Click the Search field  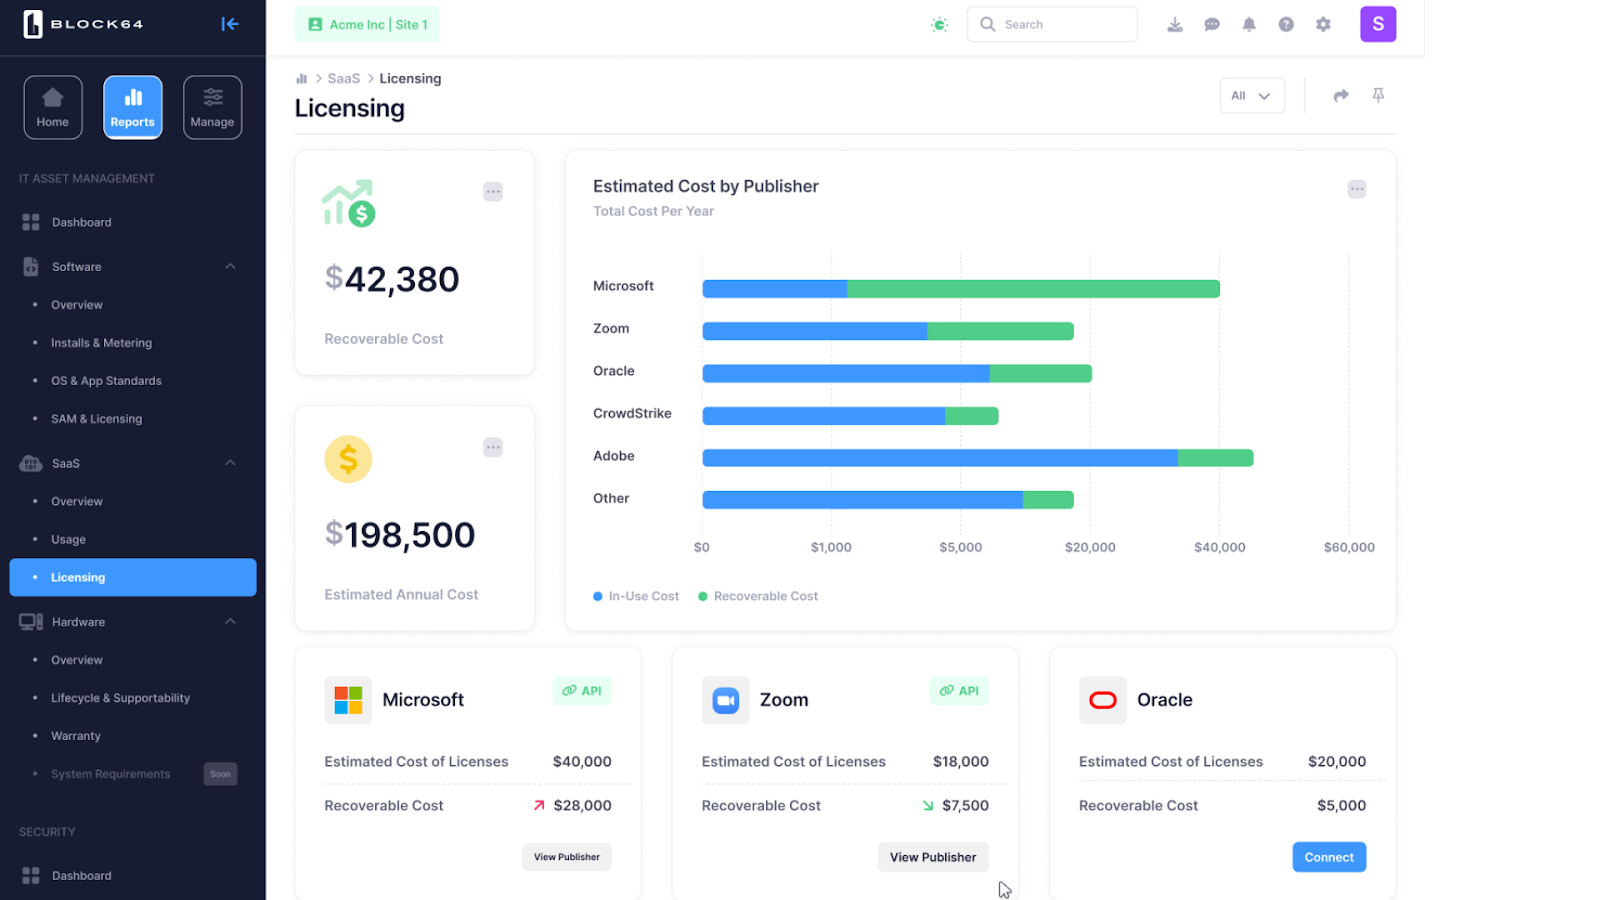pos(1052,24)
